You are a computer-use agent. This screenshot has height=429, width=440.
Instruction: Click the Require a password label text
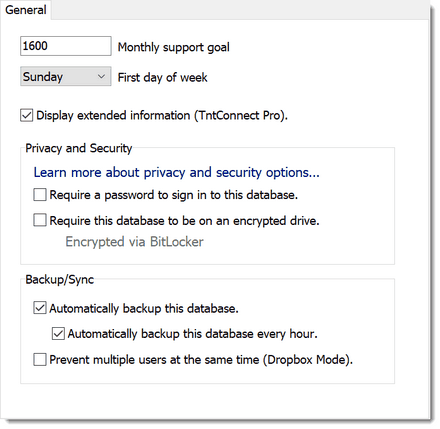(174, 195)
